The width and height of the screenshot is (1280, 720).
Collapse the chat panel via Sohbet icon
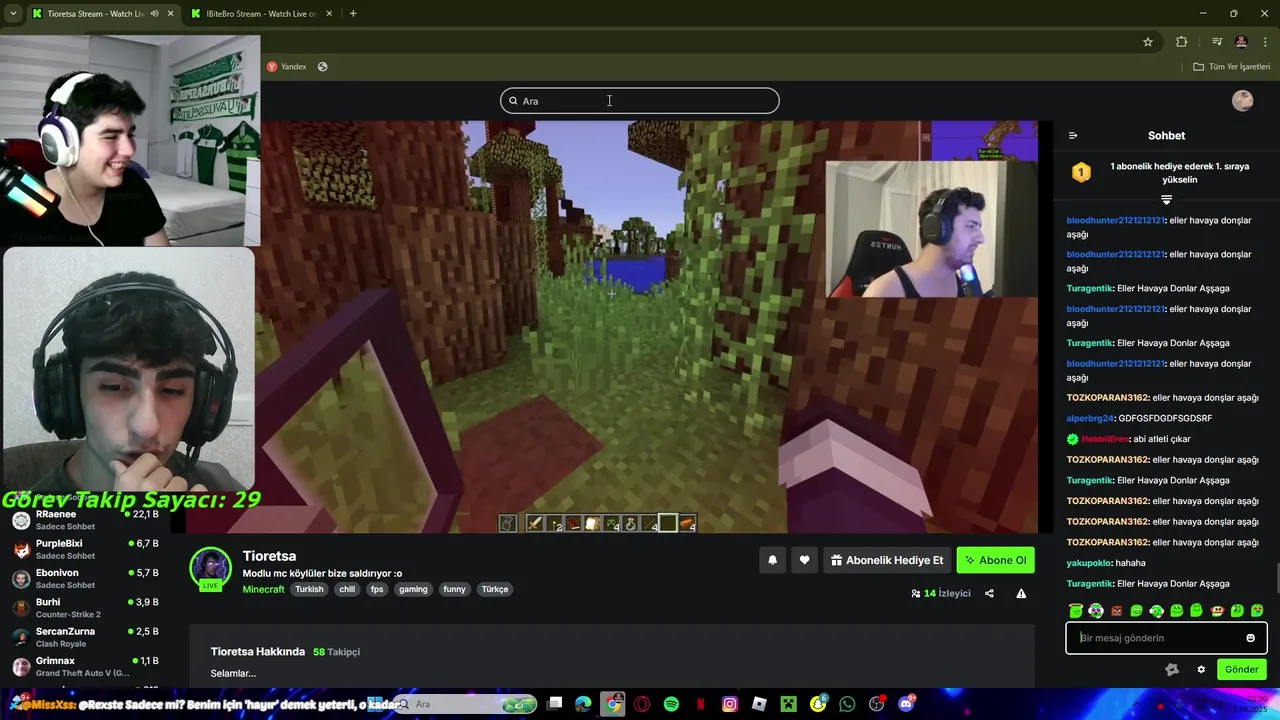click(x=1073, y=135)
